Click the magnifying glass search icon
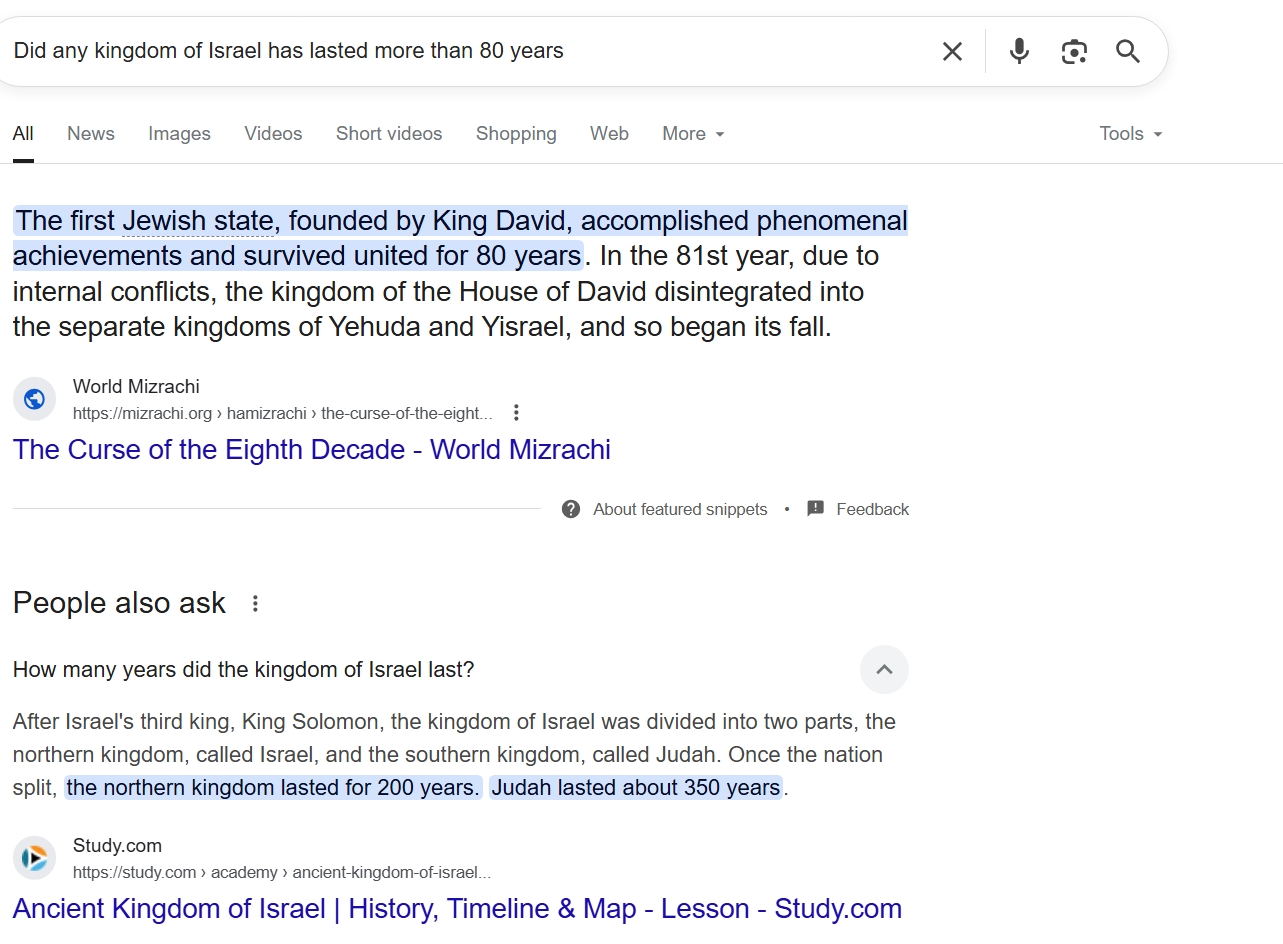This screenshot has height=944, width=1283. [1128, 51]
